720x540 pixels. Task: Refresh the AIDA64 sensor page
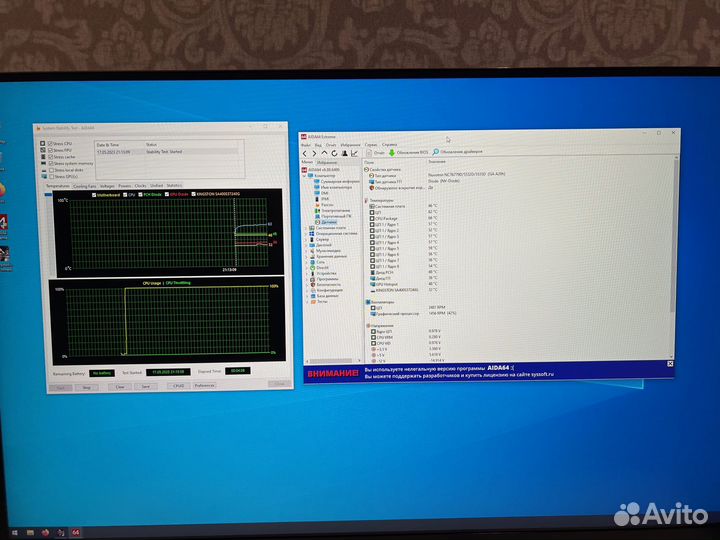[x=334, y=153]
